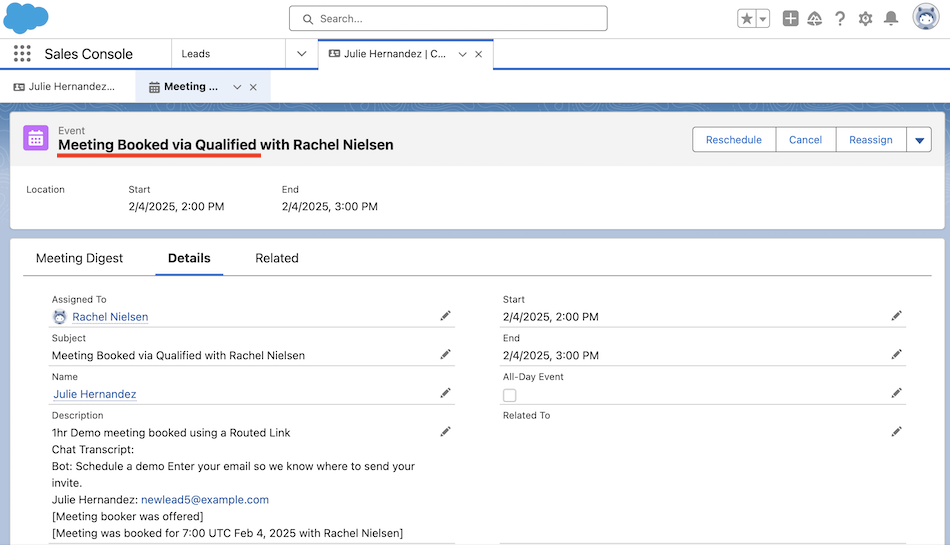This screenshot has height=545, width=950.
Task: Edit the Start field pencil in Details
Action: (897, 315)
